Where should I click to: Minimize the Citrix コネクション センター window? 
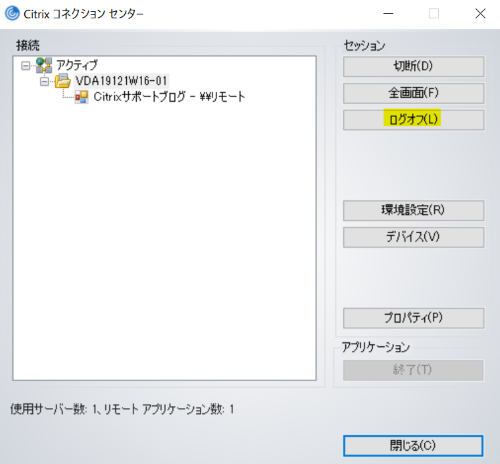click(388, 14)
